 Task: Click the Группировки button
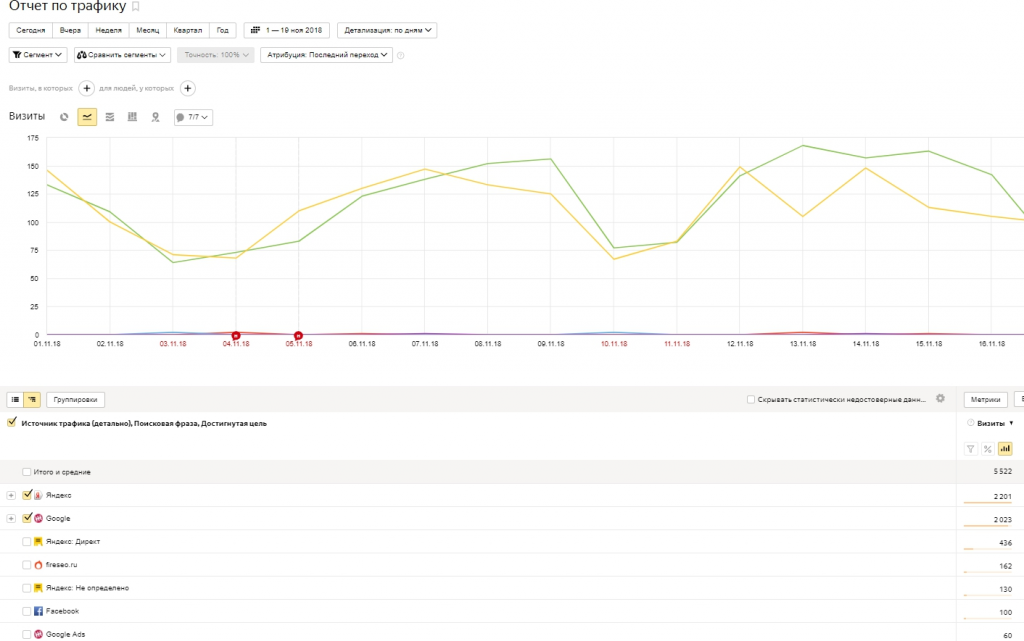coord(75,399)
